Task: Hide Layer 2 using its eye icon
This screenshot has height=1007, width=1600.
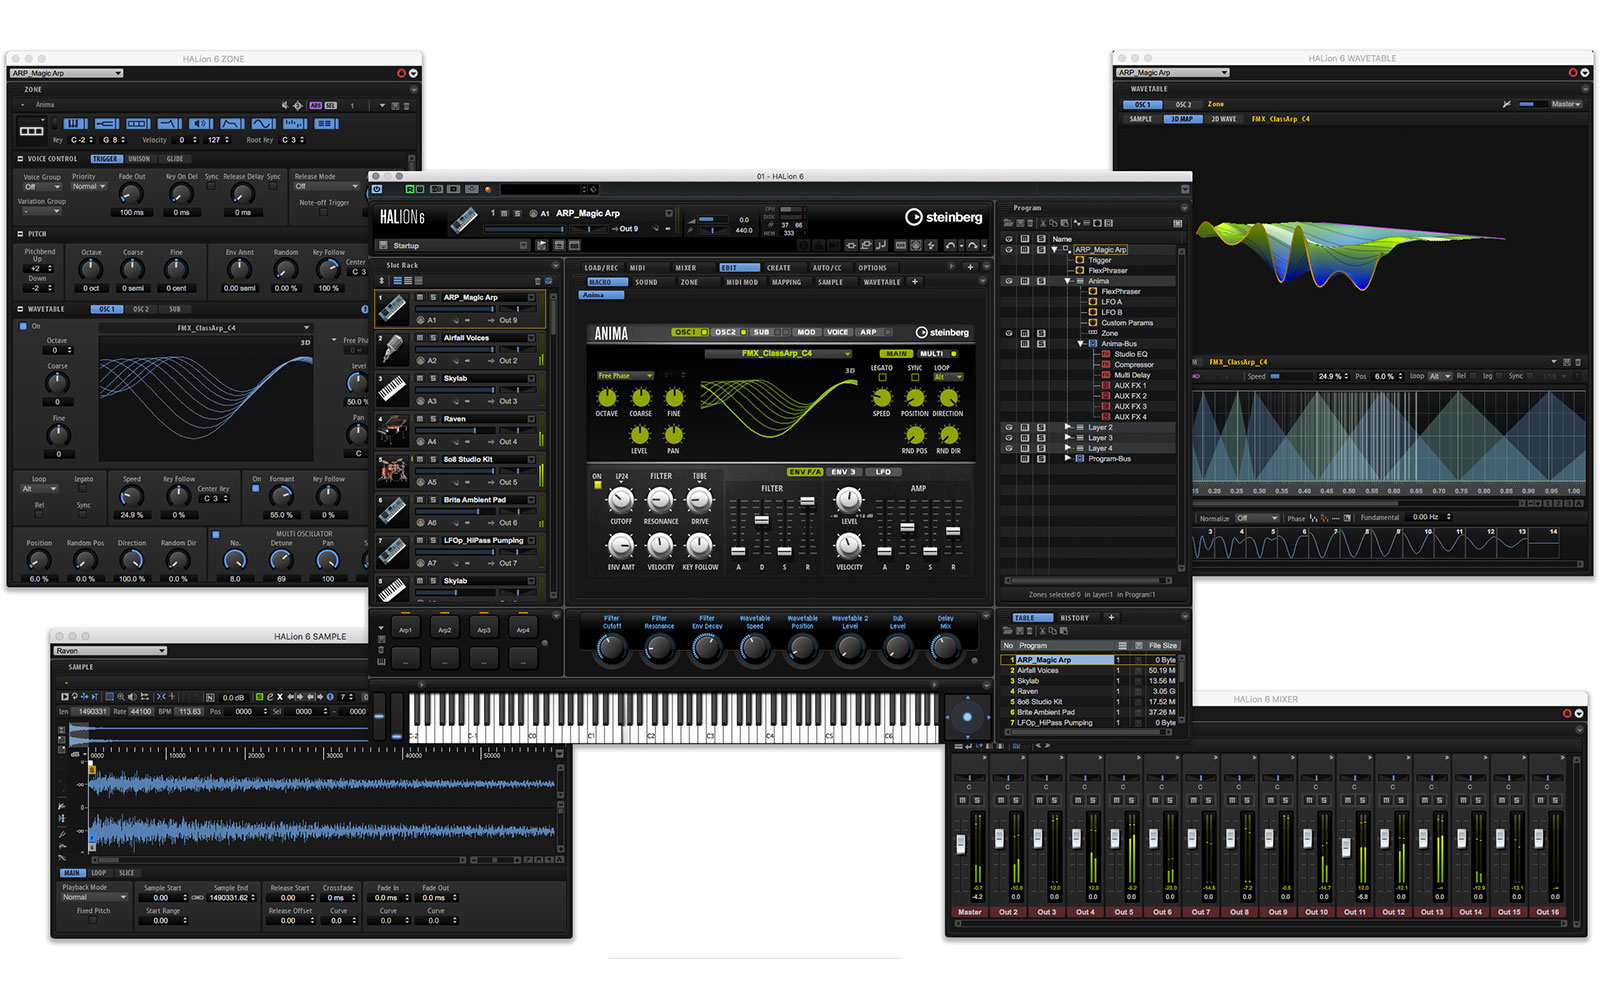Action: click(x=1009, y=428)
